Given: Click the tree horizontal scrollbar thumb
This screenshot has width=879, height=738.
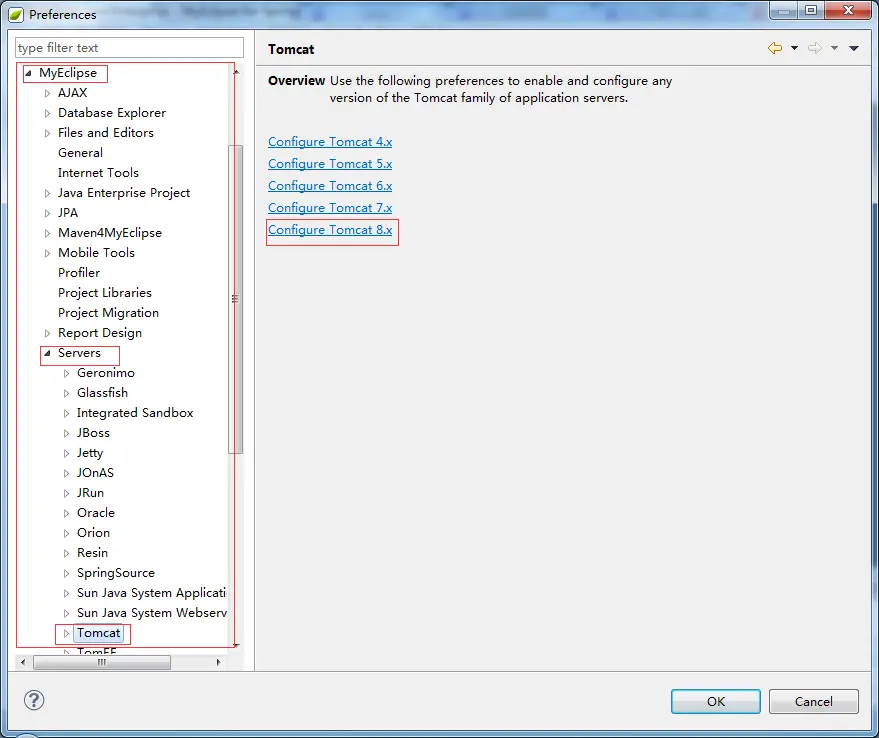Looking at the screenshot, I should point(102,662).
